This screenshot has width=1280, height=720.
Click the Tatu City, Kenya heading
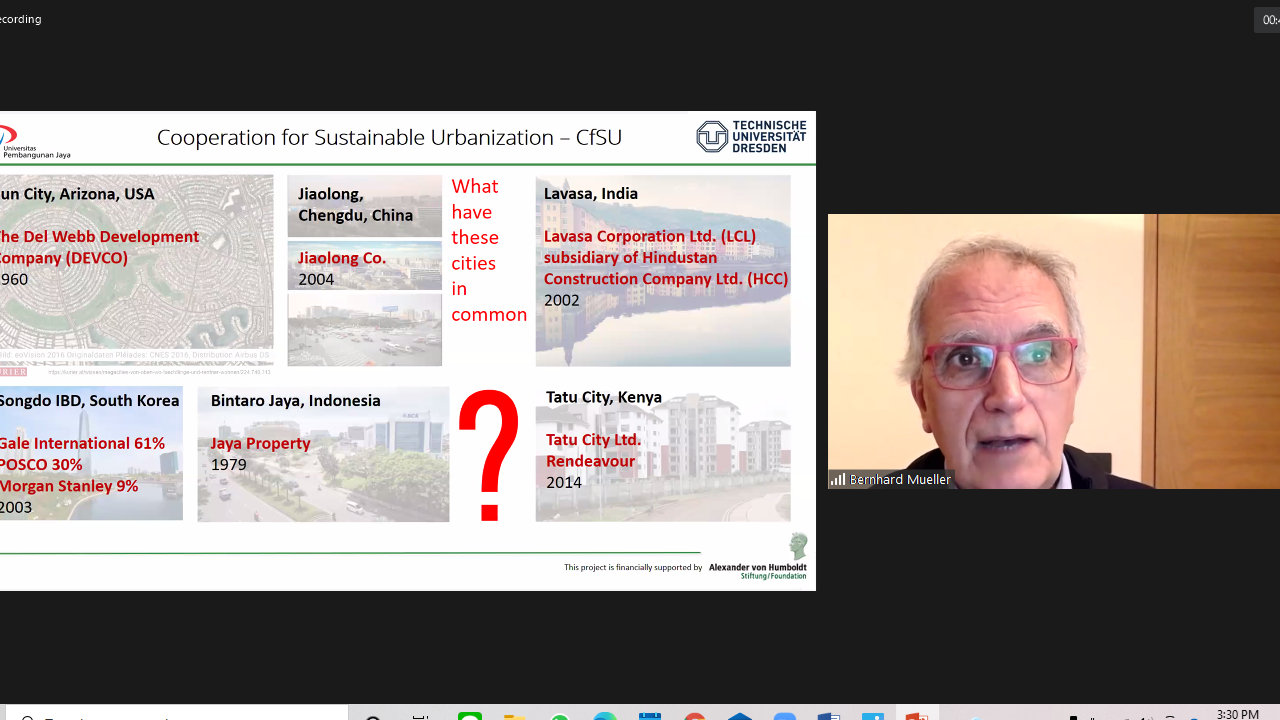[x=604, y=398]
